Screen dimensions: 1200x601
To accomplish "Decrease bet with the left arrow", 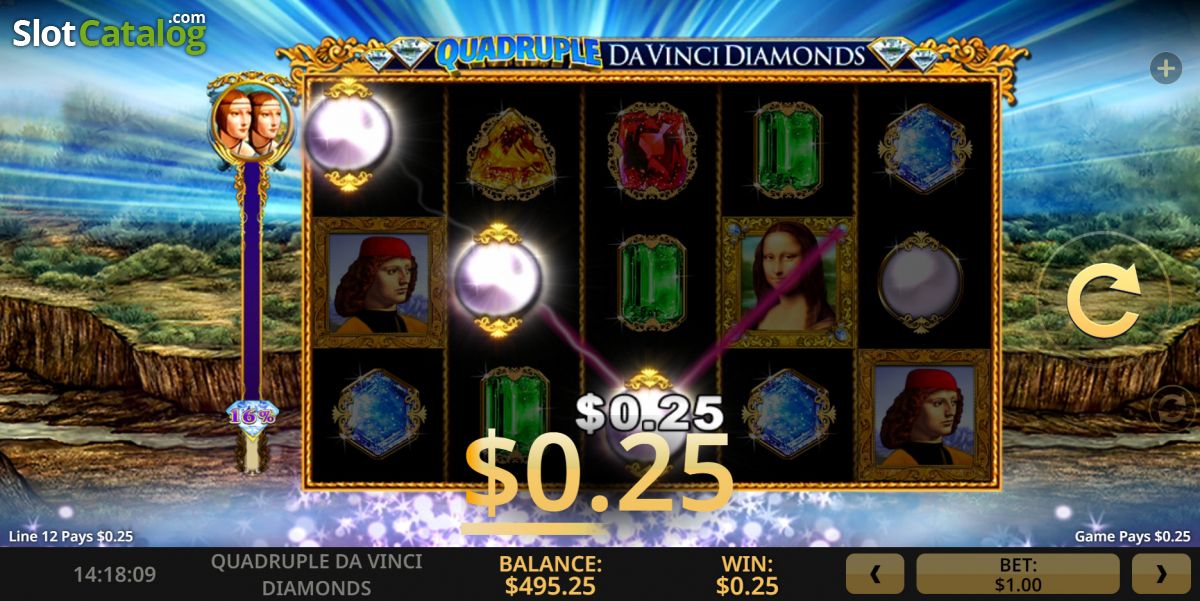I will [875, 574].
